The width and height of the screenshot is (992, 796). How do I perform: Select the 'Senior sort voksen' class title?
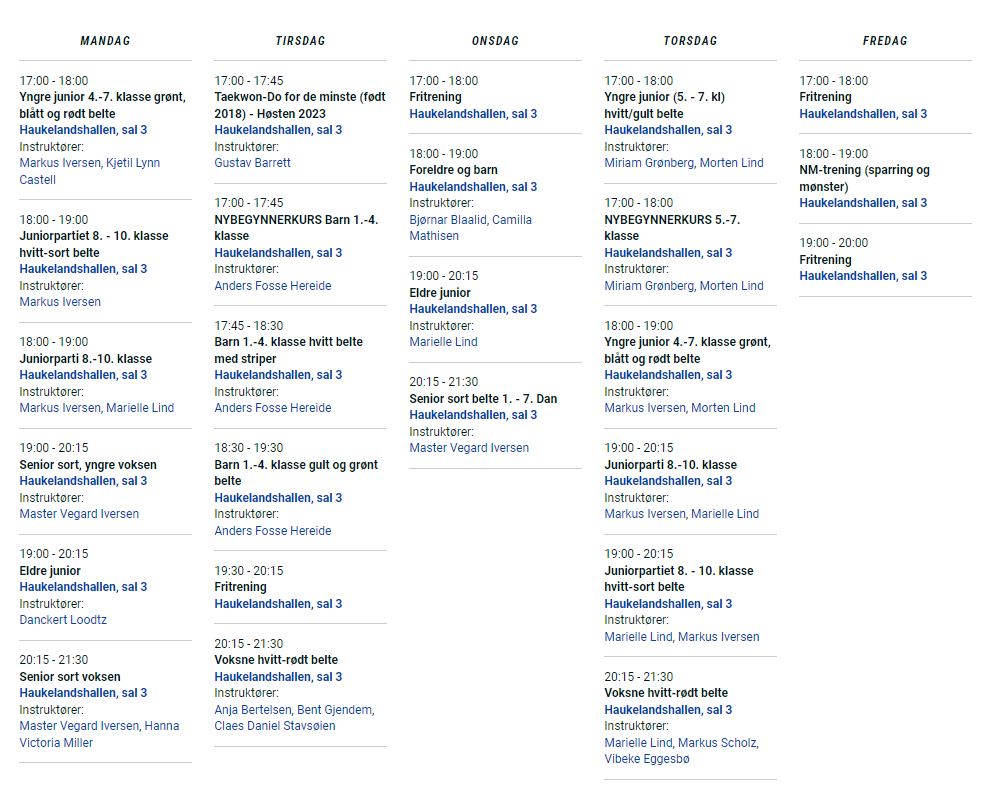70,676
